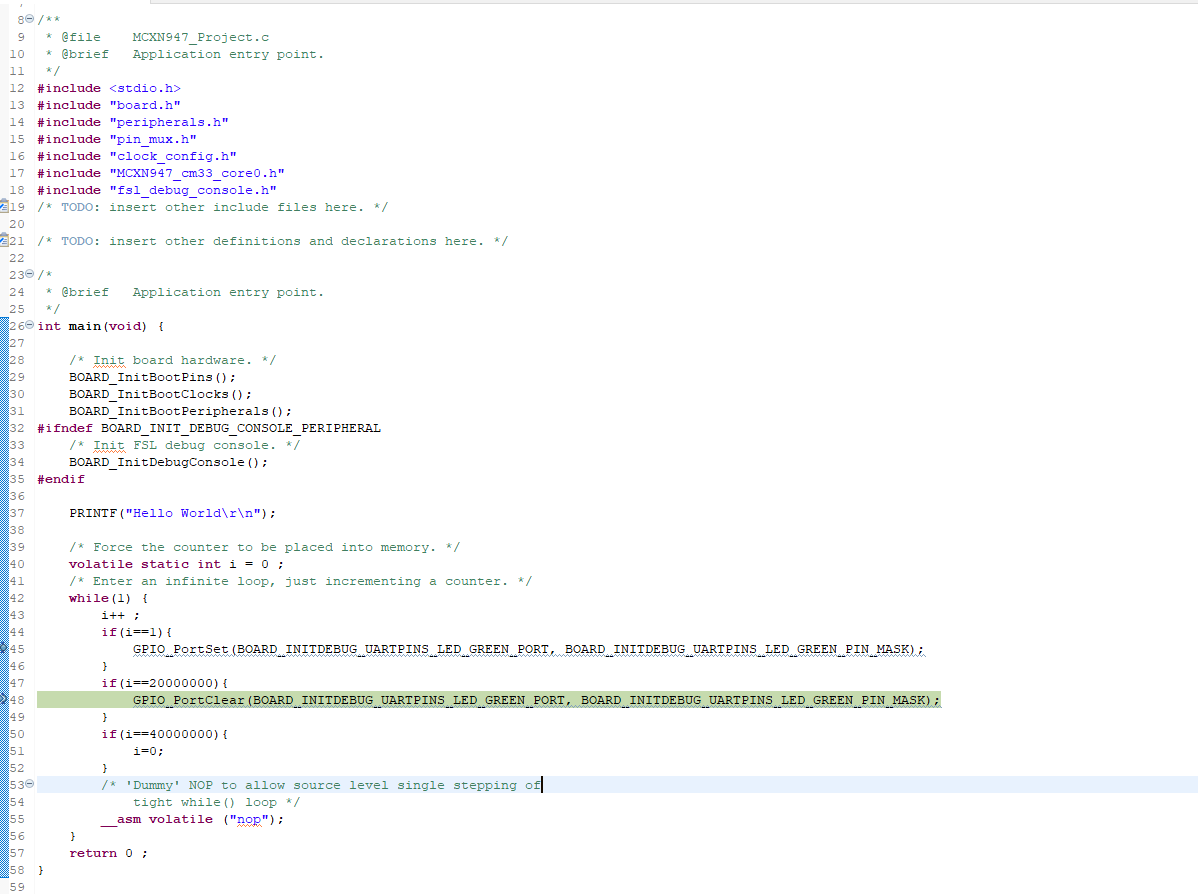Screen dimensions: 1198x894
Task: Click the __asm volatile nop instruction
Action: (190, 818)
